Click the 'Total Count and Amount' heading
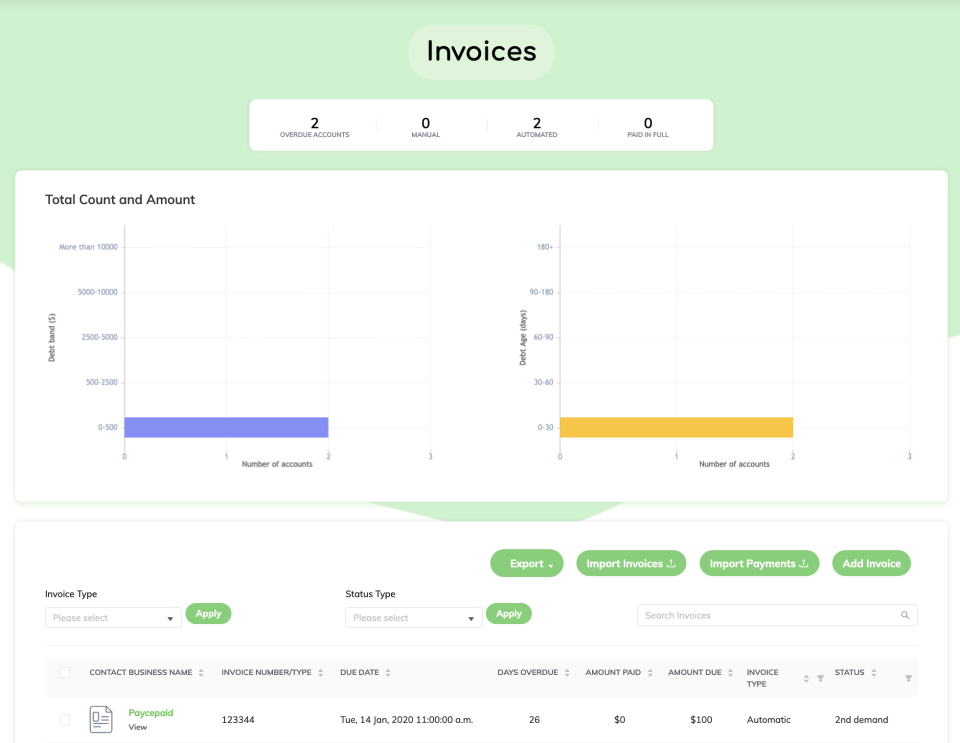Viewport: 960px width, 743px height. [120, 200]
